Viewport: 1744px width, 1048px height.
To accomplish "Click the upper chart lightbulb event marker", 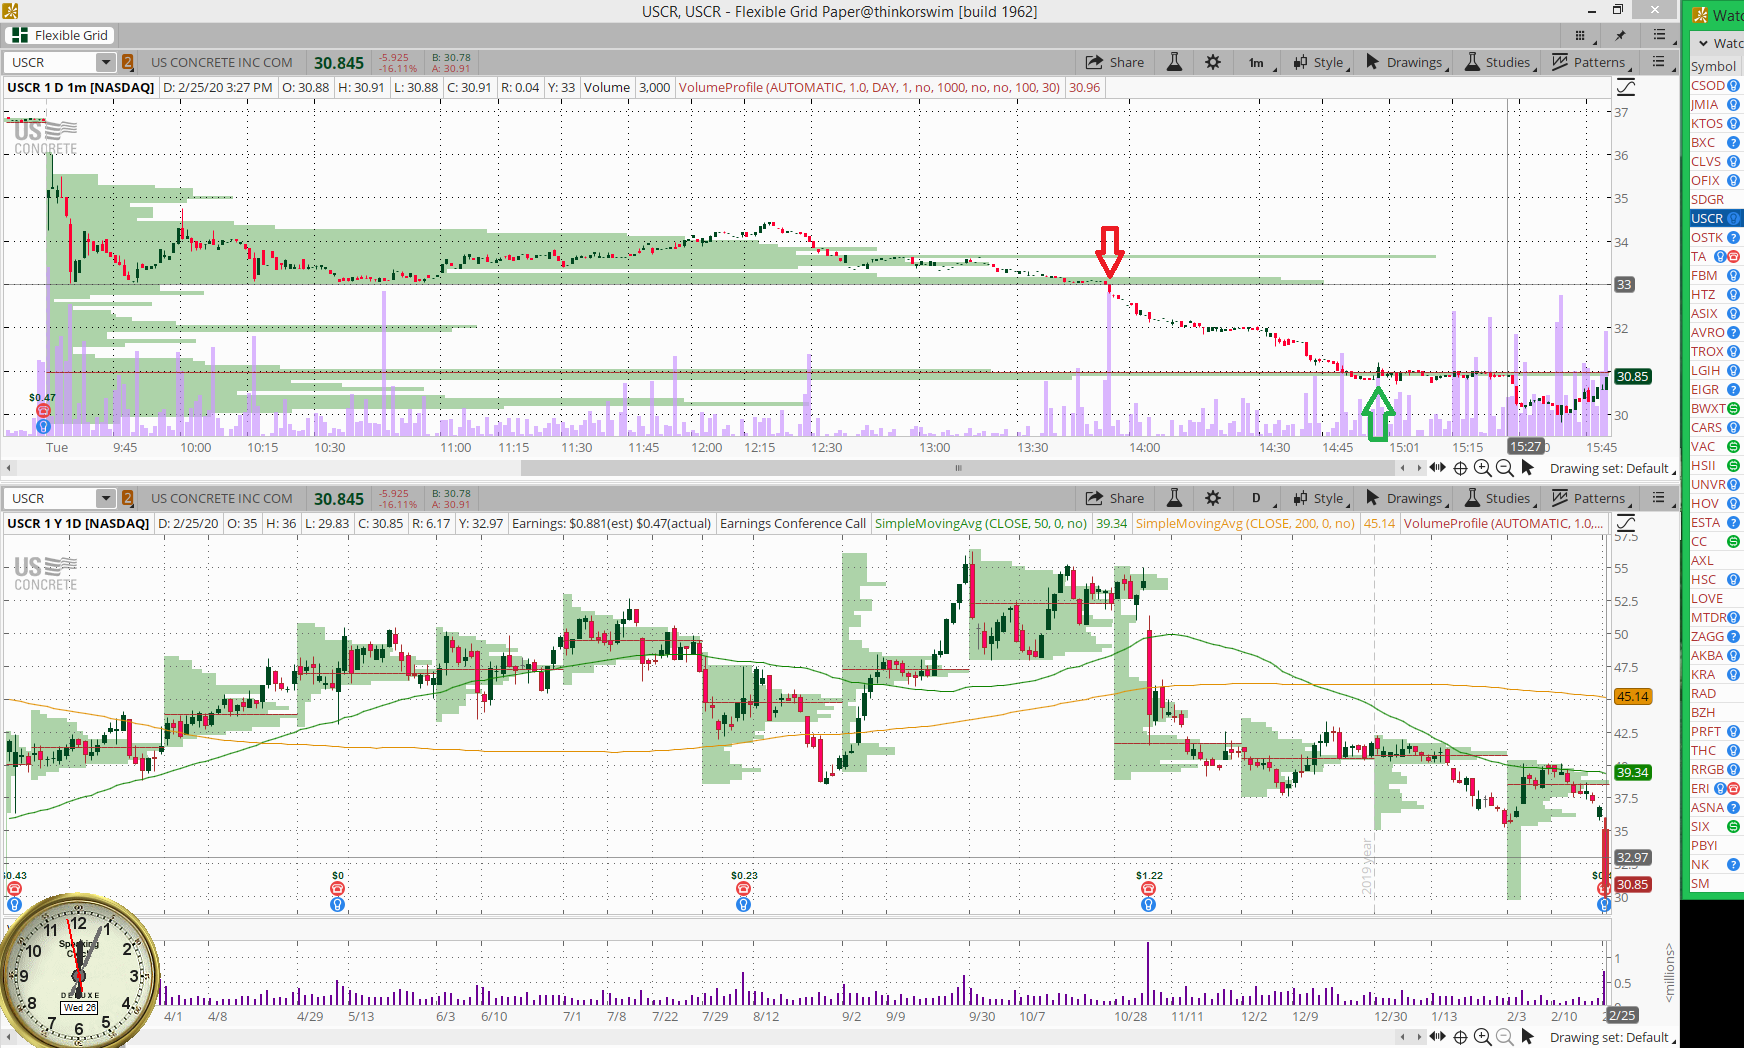I will point(43,426).
